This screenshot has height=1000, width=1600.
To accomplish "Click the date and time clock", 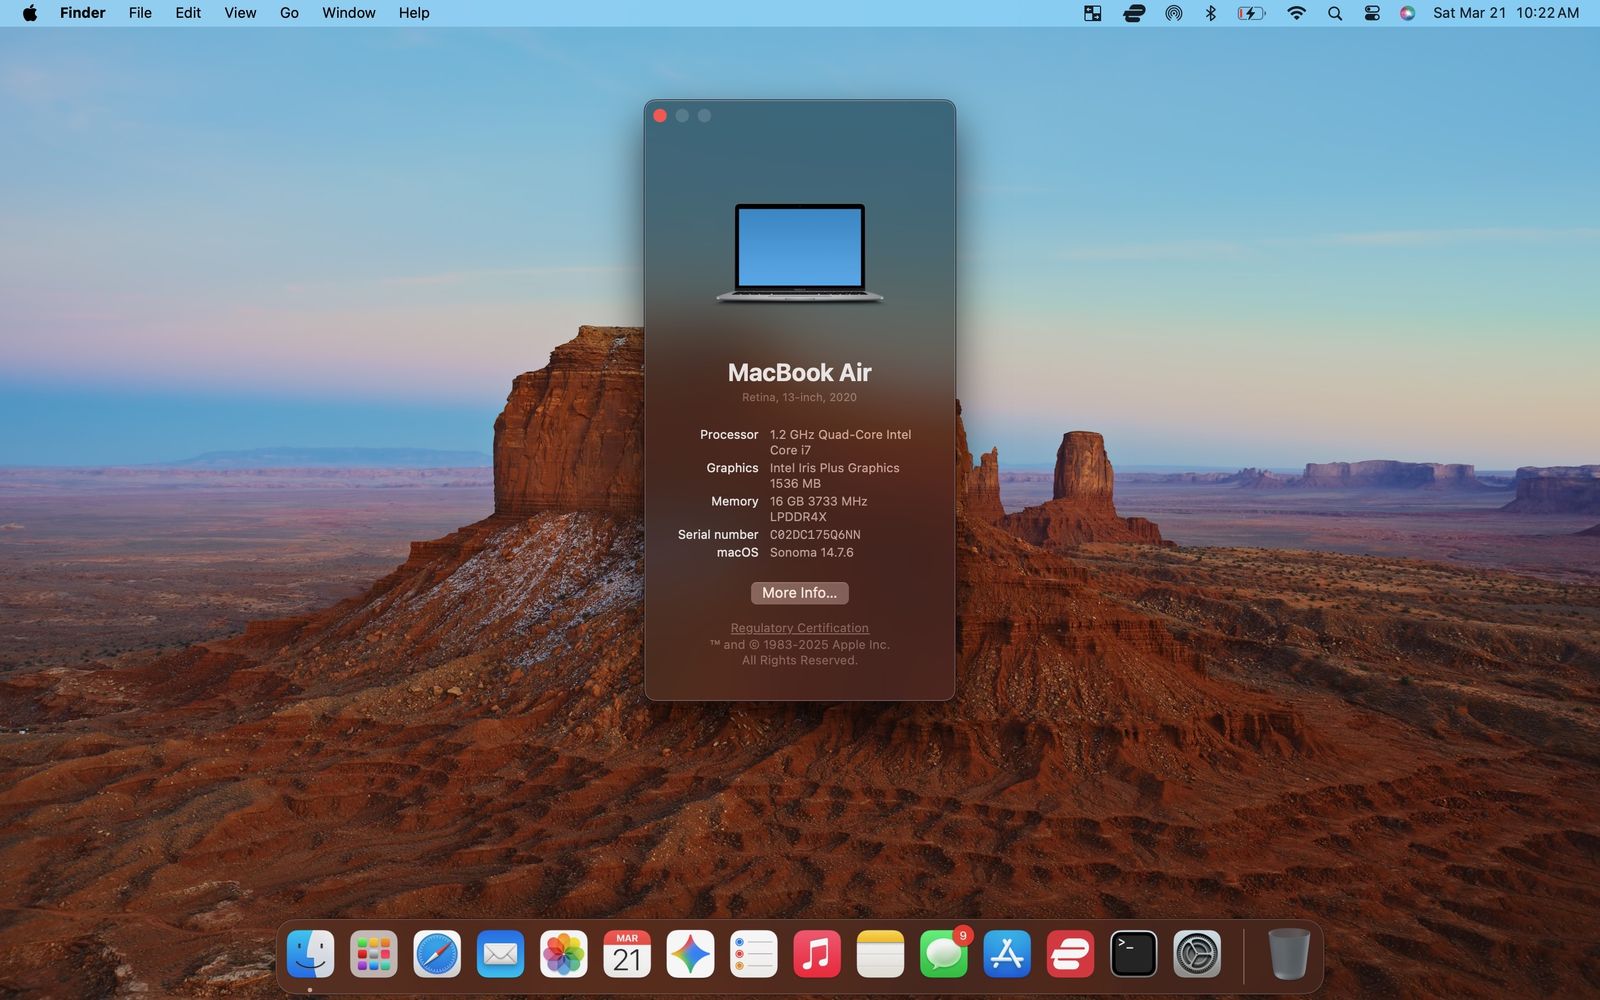I will pyautogui.click(x=1505, y=13).
